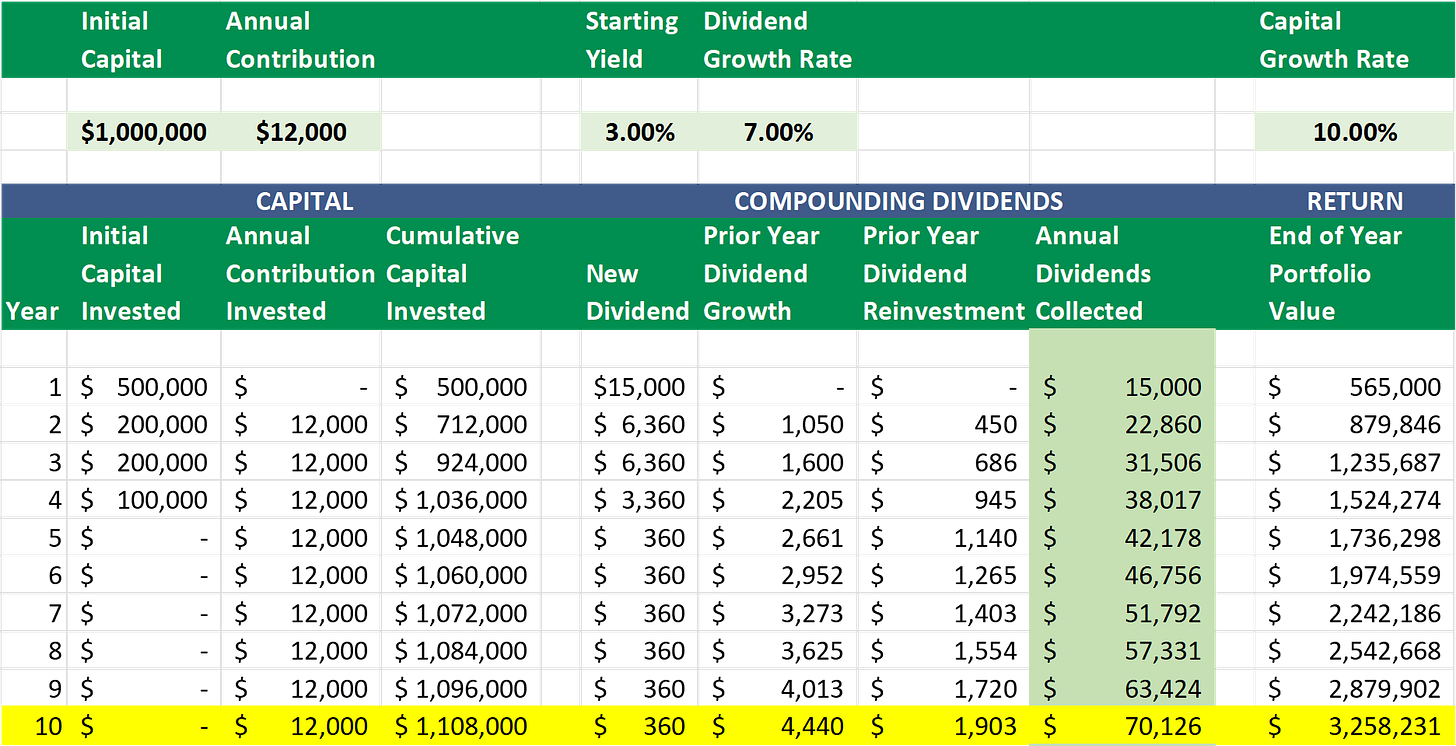The width and height of the screenshot is (1456, 746).
Task: Select the 450 dividend reinvestment cell
Action: coord(943,425)
